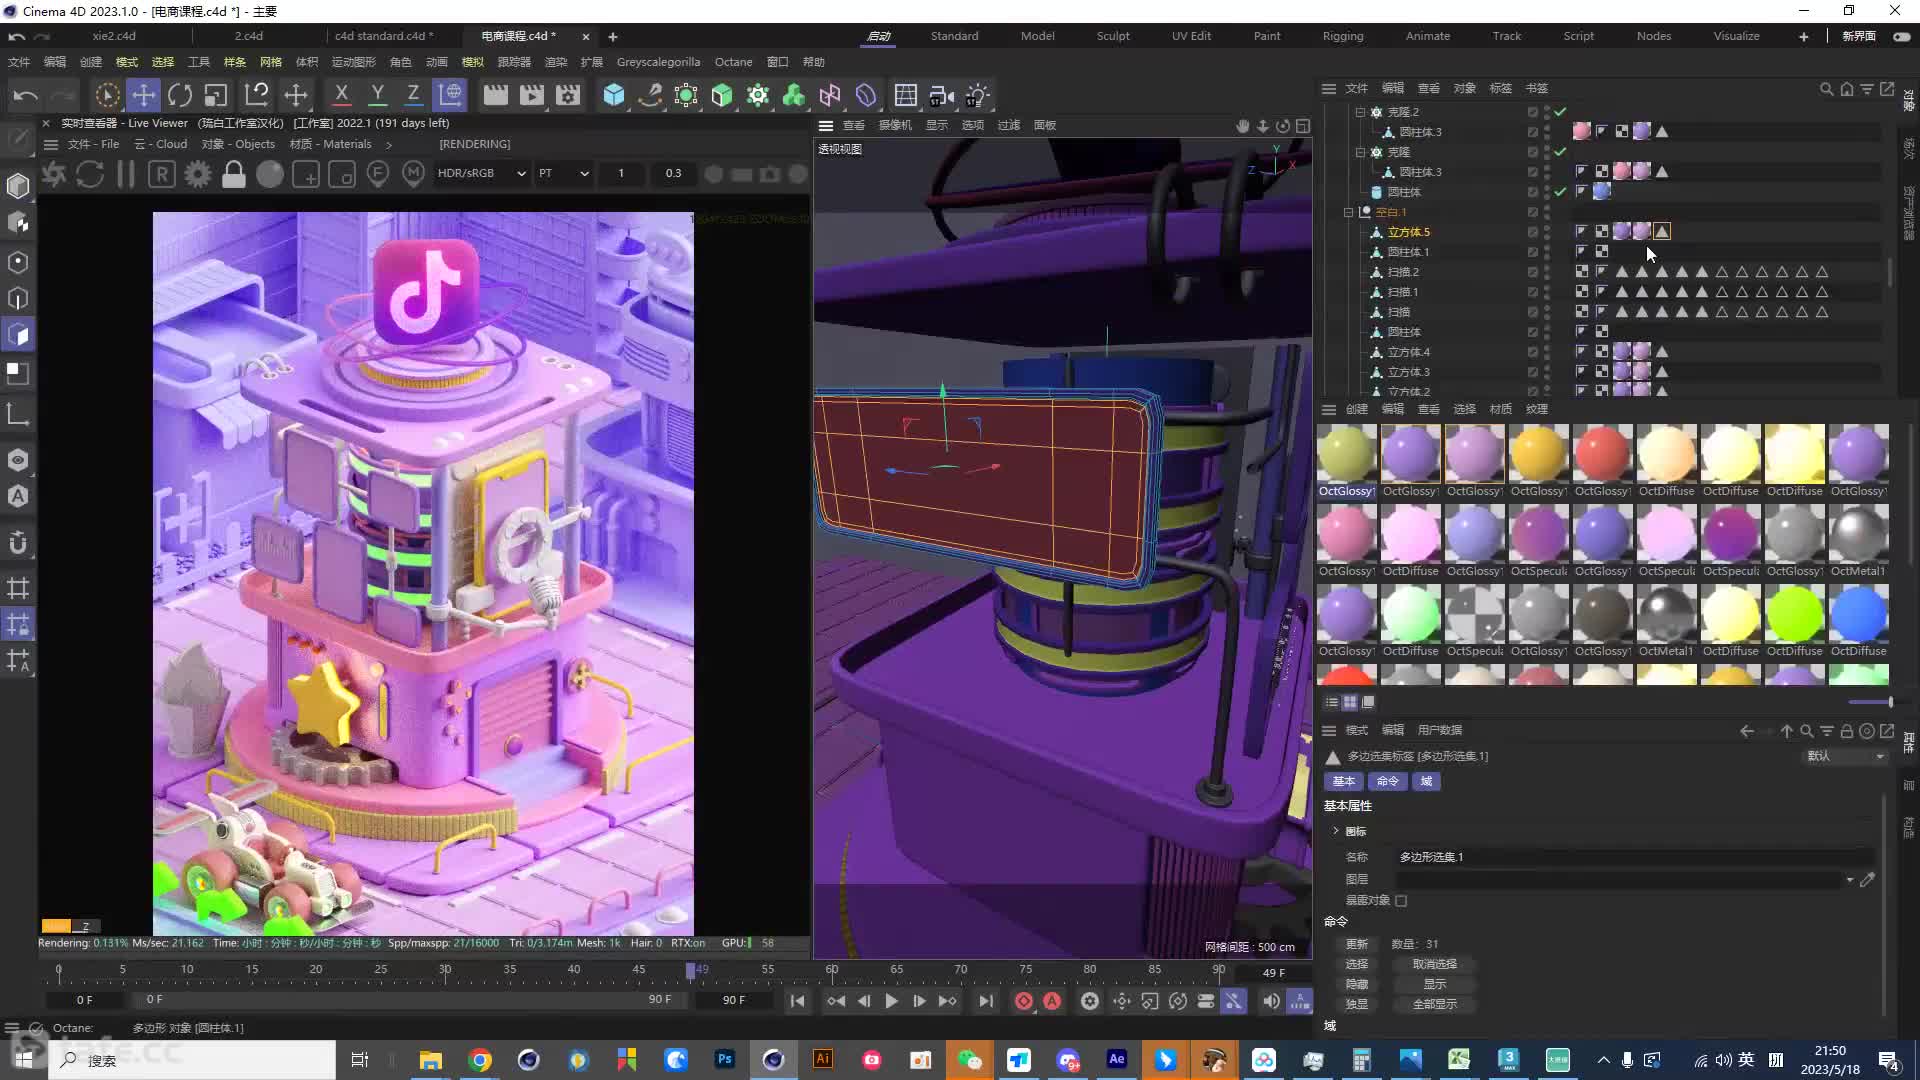Click the spline pen tool icon
Image resolution: width=1920 pixels, height=1080 pixels.
click(650, 95)
